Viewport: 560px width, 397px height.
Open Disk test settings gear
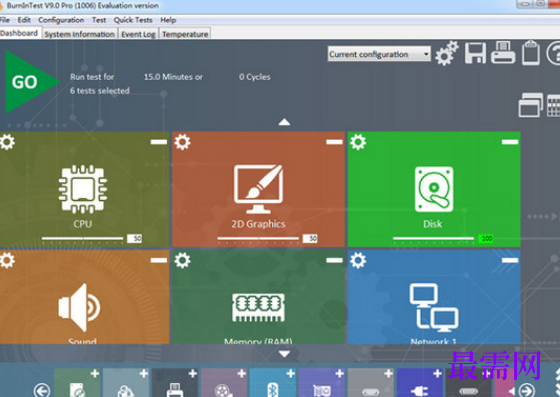tap(358, 142)
